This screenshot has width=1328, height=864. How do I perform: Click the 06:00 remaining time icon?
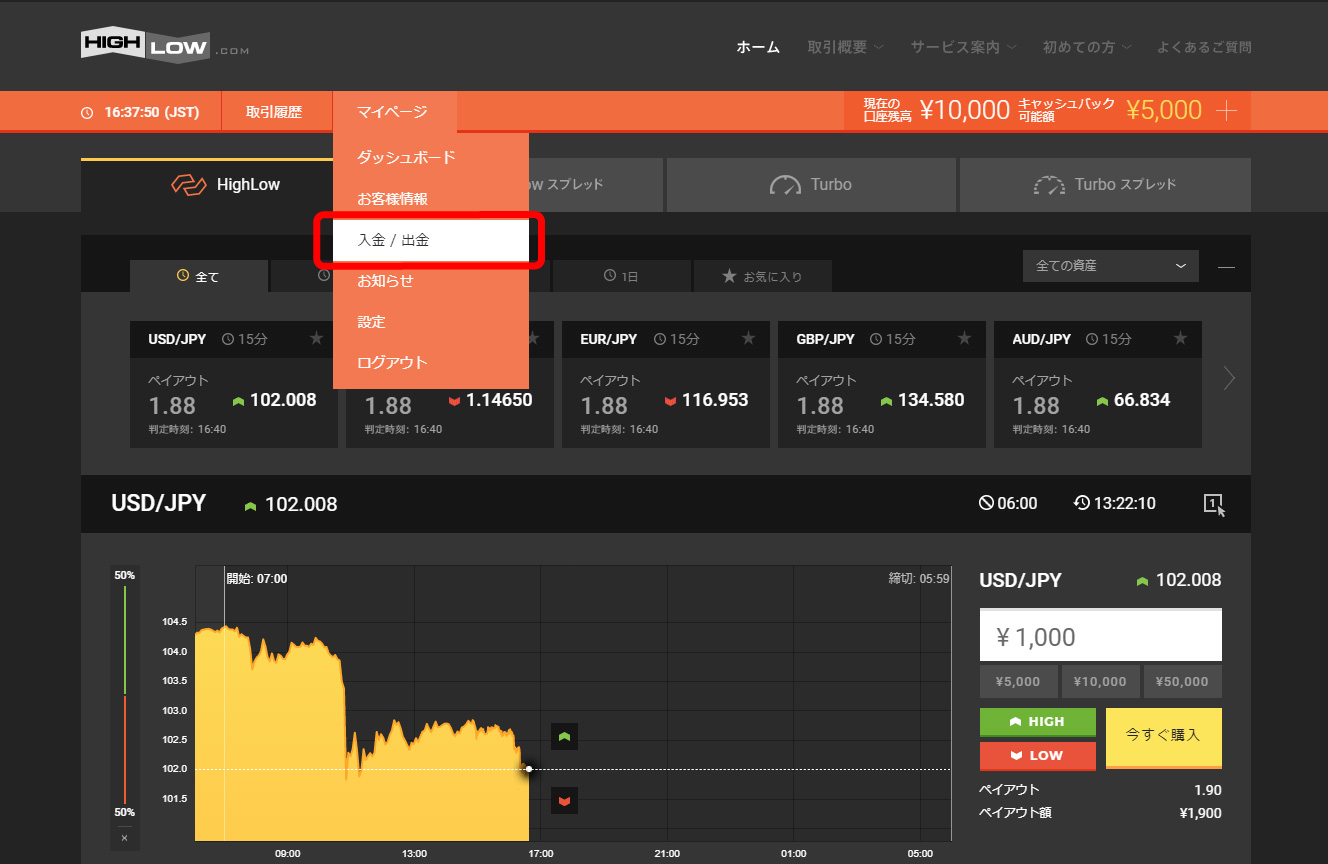coord(986,503)
